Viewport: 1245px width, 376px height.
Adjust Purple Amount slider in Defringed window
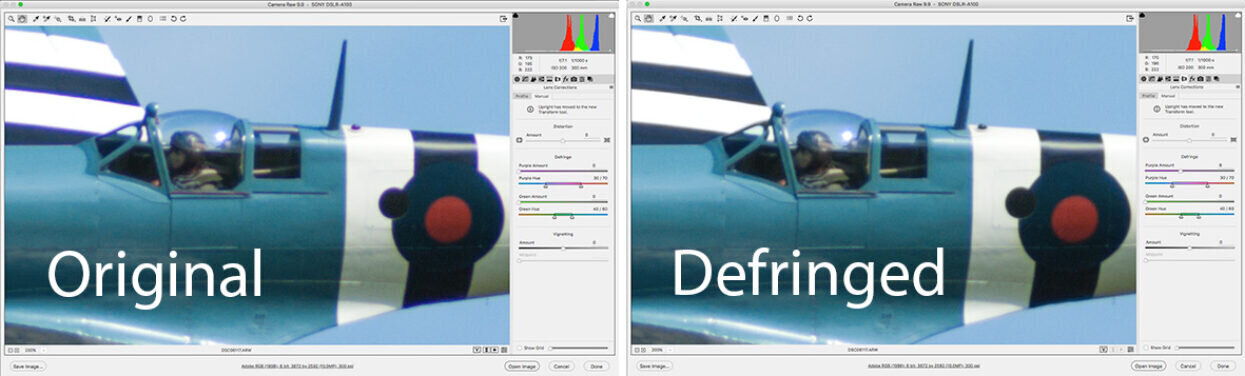click(x=1189, y=171)
